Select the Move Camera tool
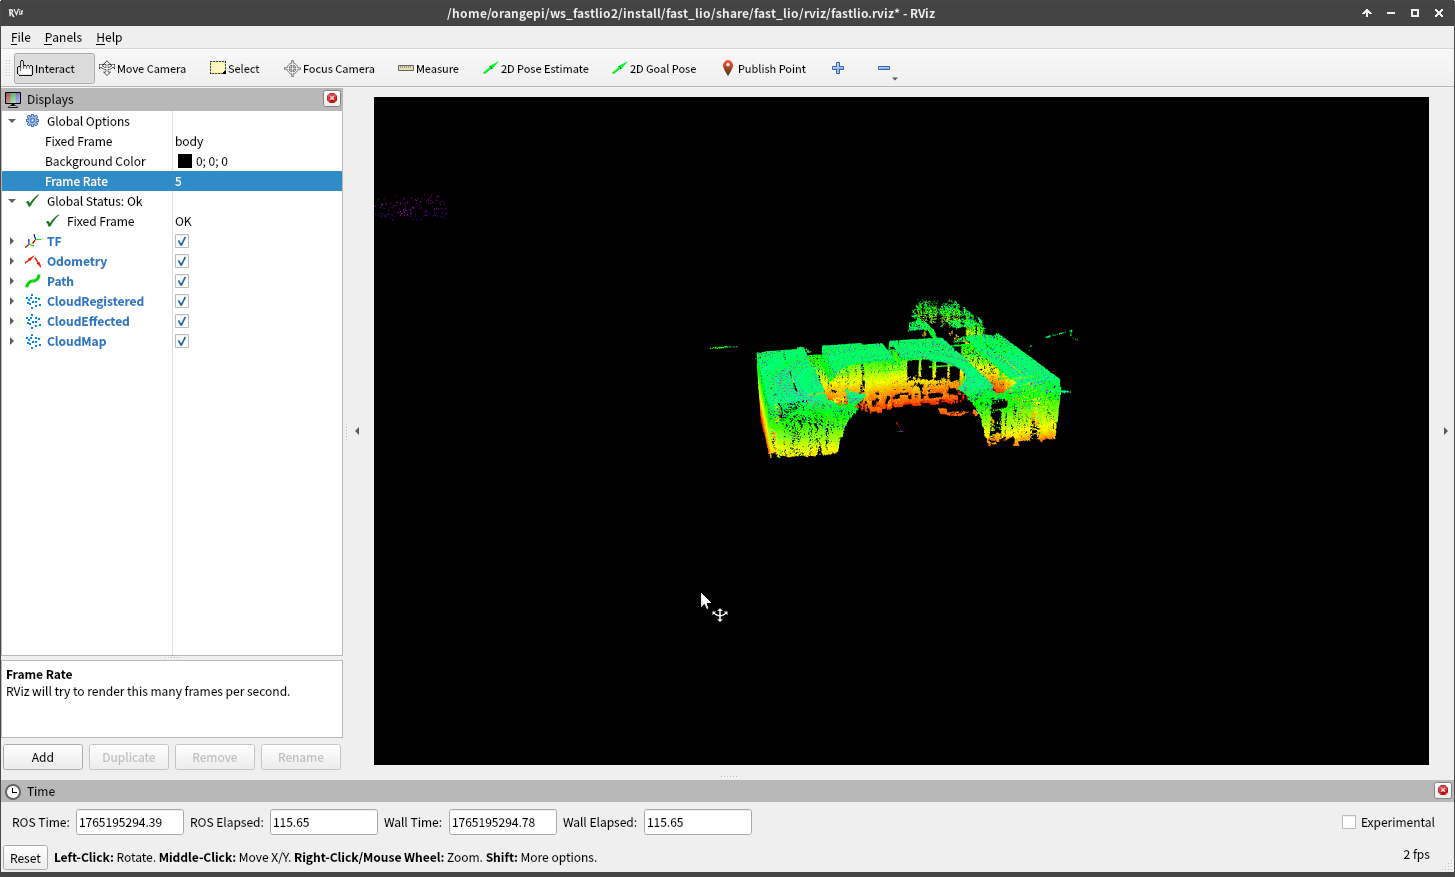1455x877 pixels. tap(142, 69)
